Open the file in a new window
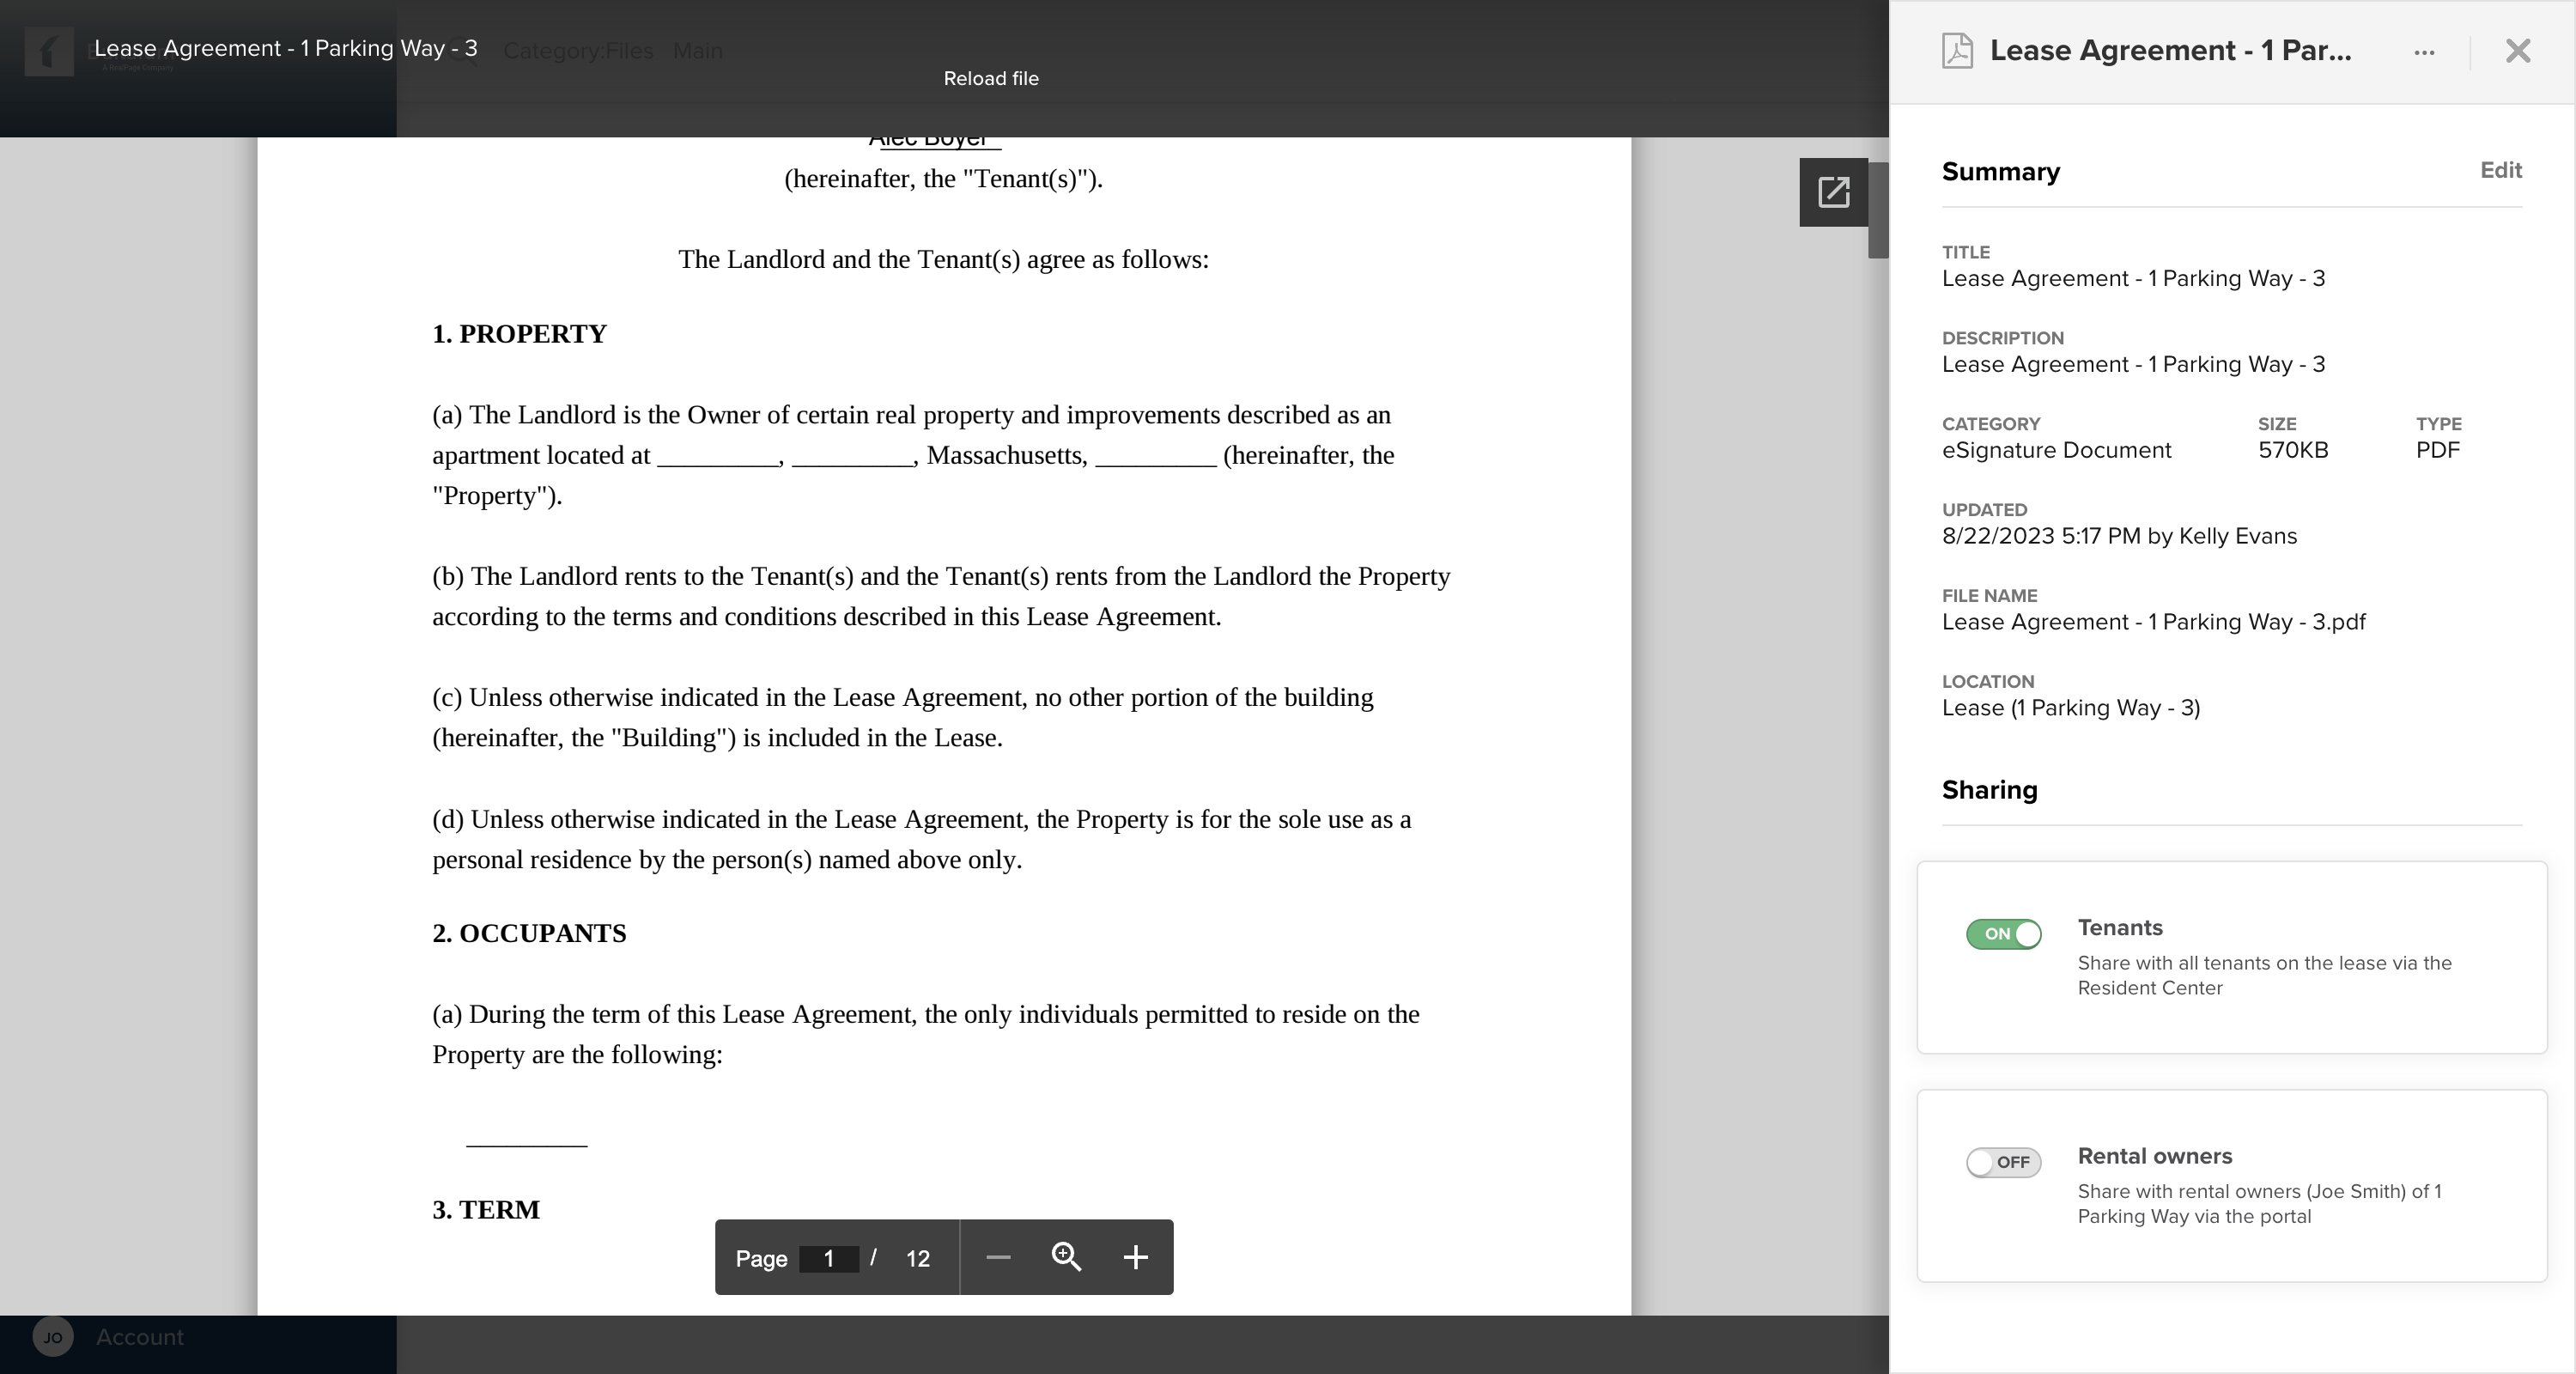This screenshot has height=1374, width=2576. click(1833, 192)
